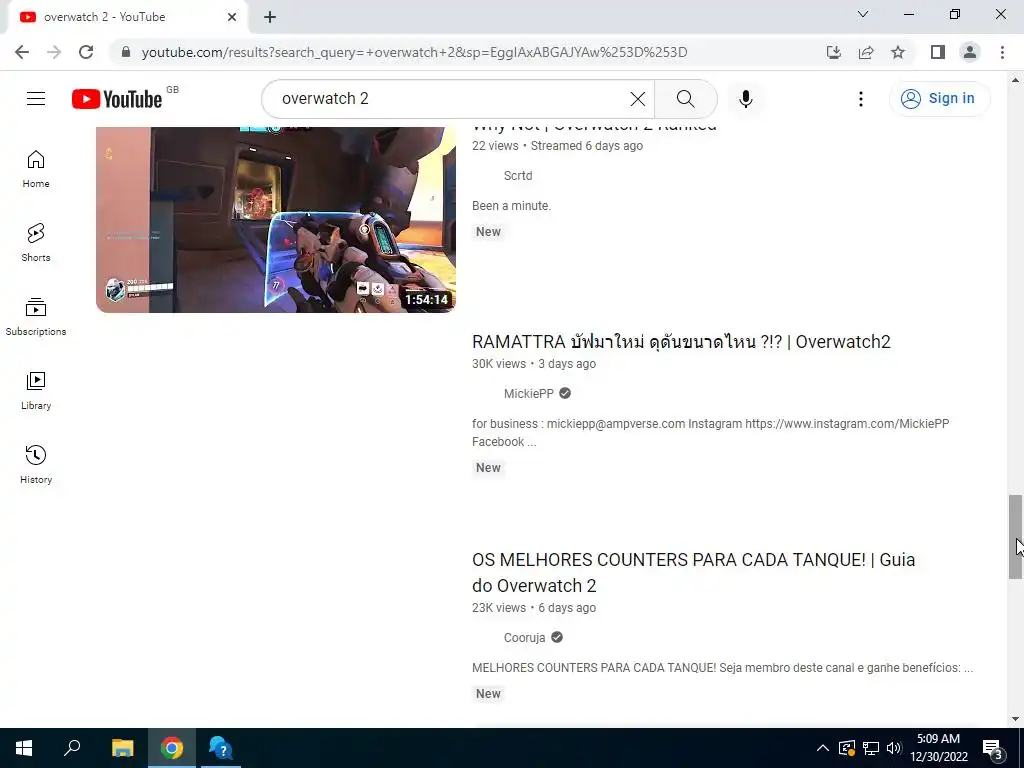Open History in the sidebar
Screen dimensions: 1024x768
tap(36, 464)
